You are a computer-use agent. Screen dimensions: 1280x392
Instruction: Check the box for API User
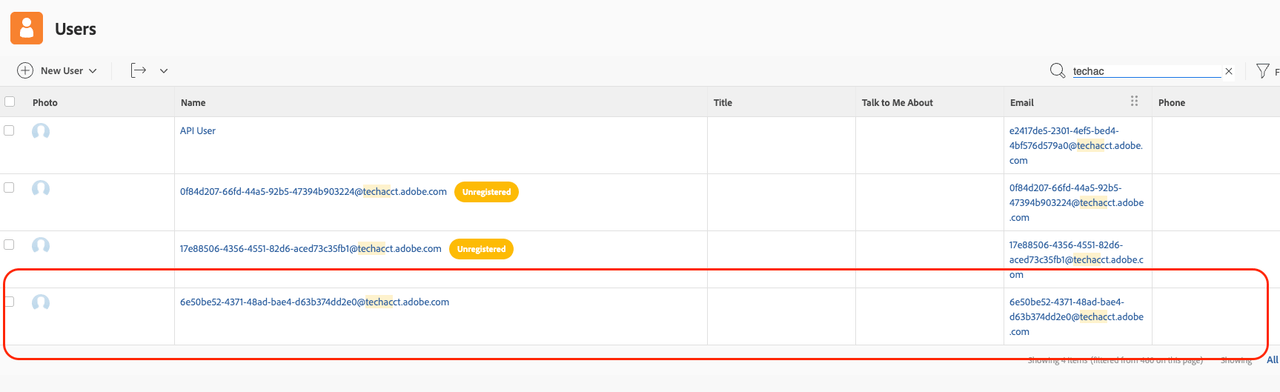pyautogui.click(x=9, y=131)
